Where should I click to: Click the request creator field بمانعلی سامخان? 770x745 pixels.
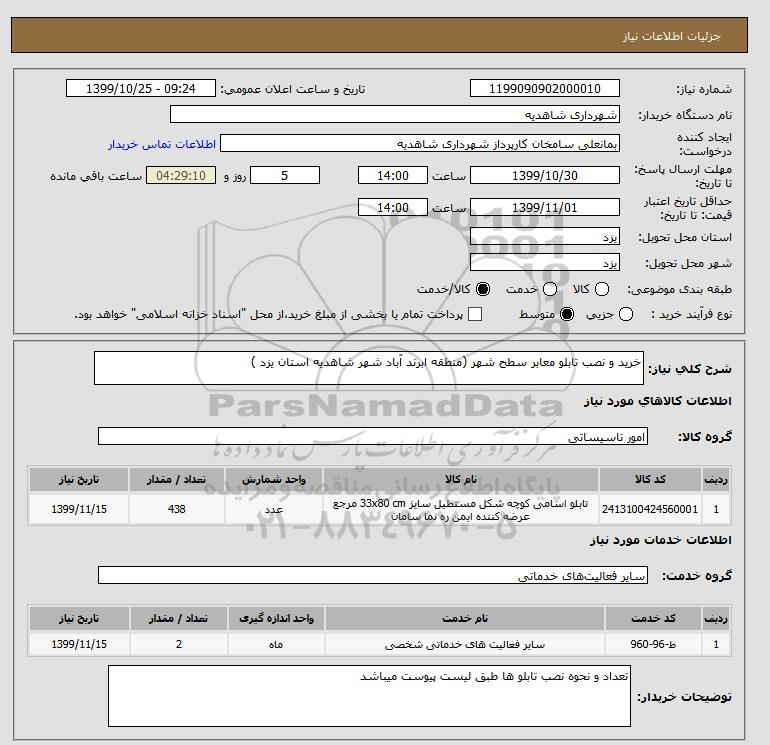[x=420, y=143]
